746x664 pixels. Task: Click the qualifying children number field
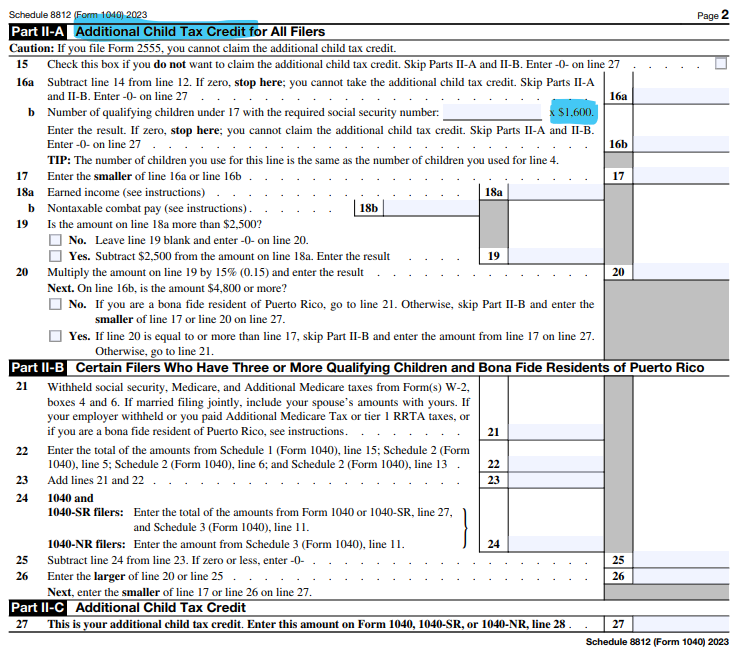click(x=492, y=112)
